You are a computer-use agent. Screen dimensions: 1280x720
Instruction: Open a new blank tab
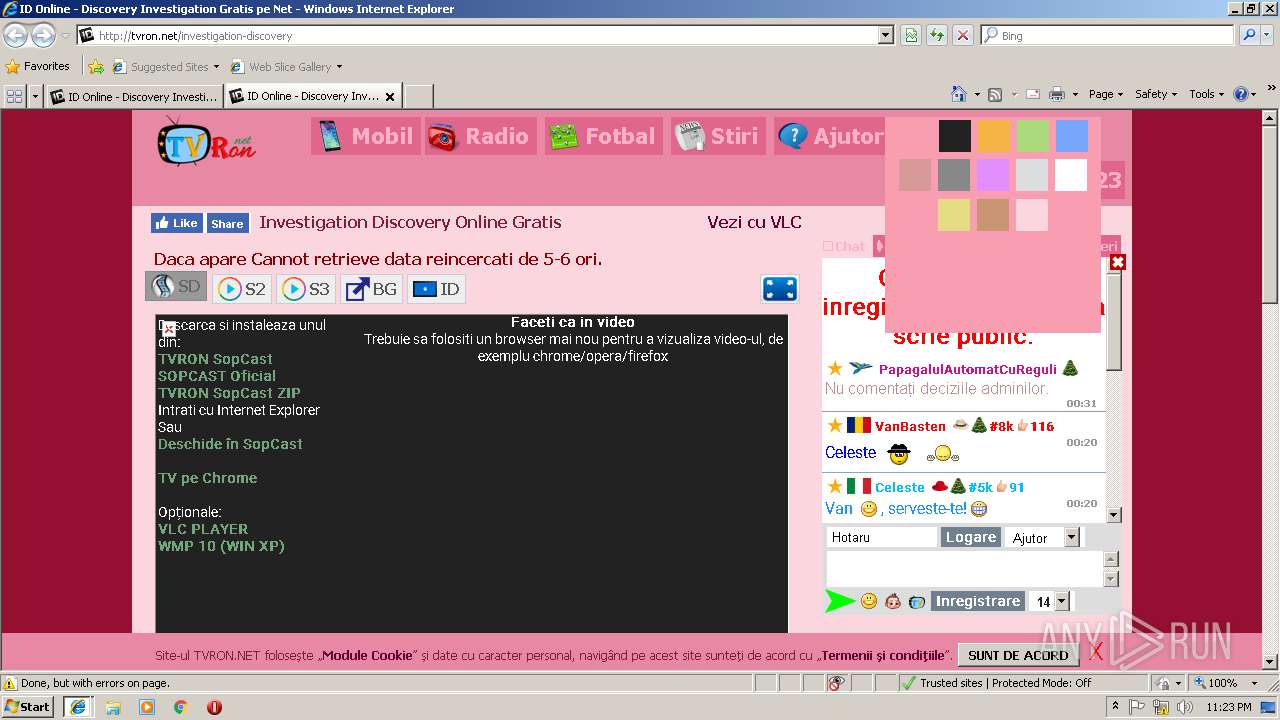[x=418, y=97]
